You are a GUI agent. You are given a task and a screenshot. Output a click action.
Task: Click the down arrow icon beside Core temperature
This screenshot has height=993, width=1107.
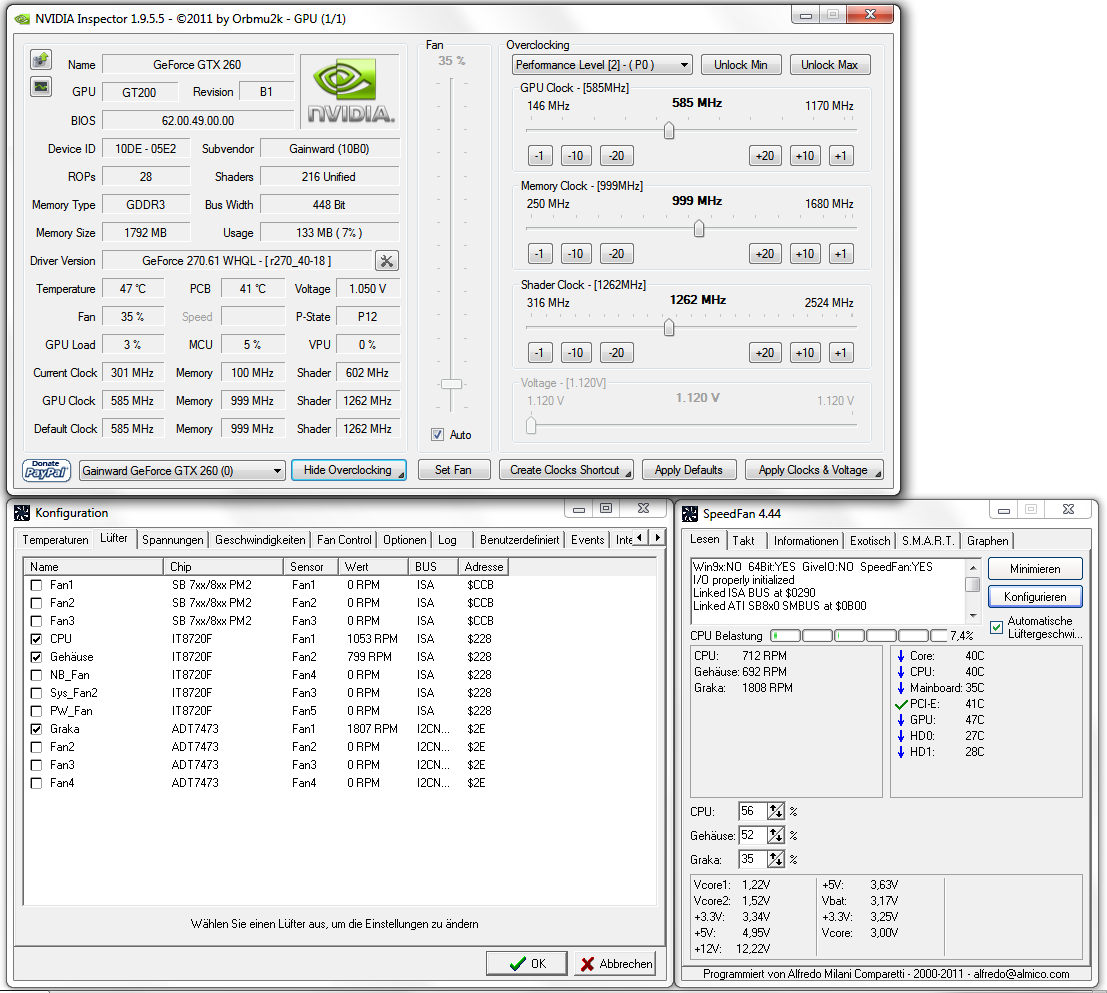[x=901, y=656]
